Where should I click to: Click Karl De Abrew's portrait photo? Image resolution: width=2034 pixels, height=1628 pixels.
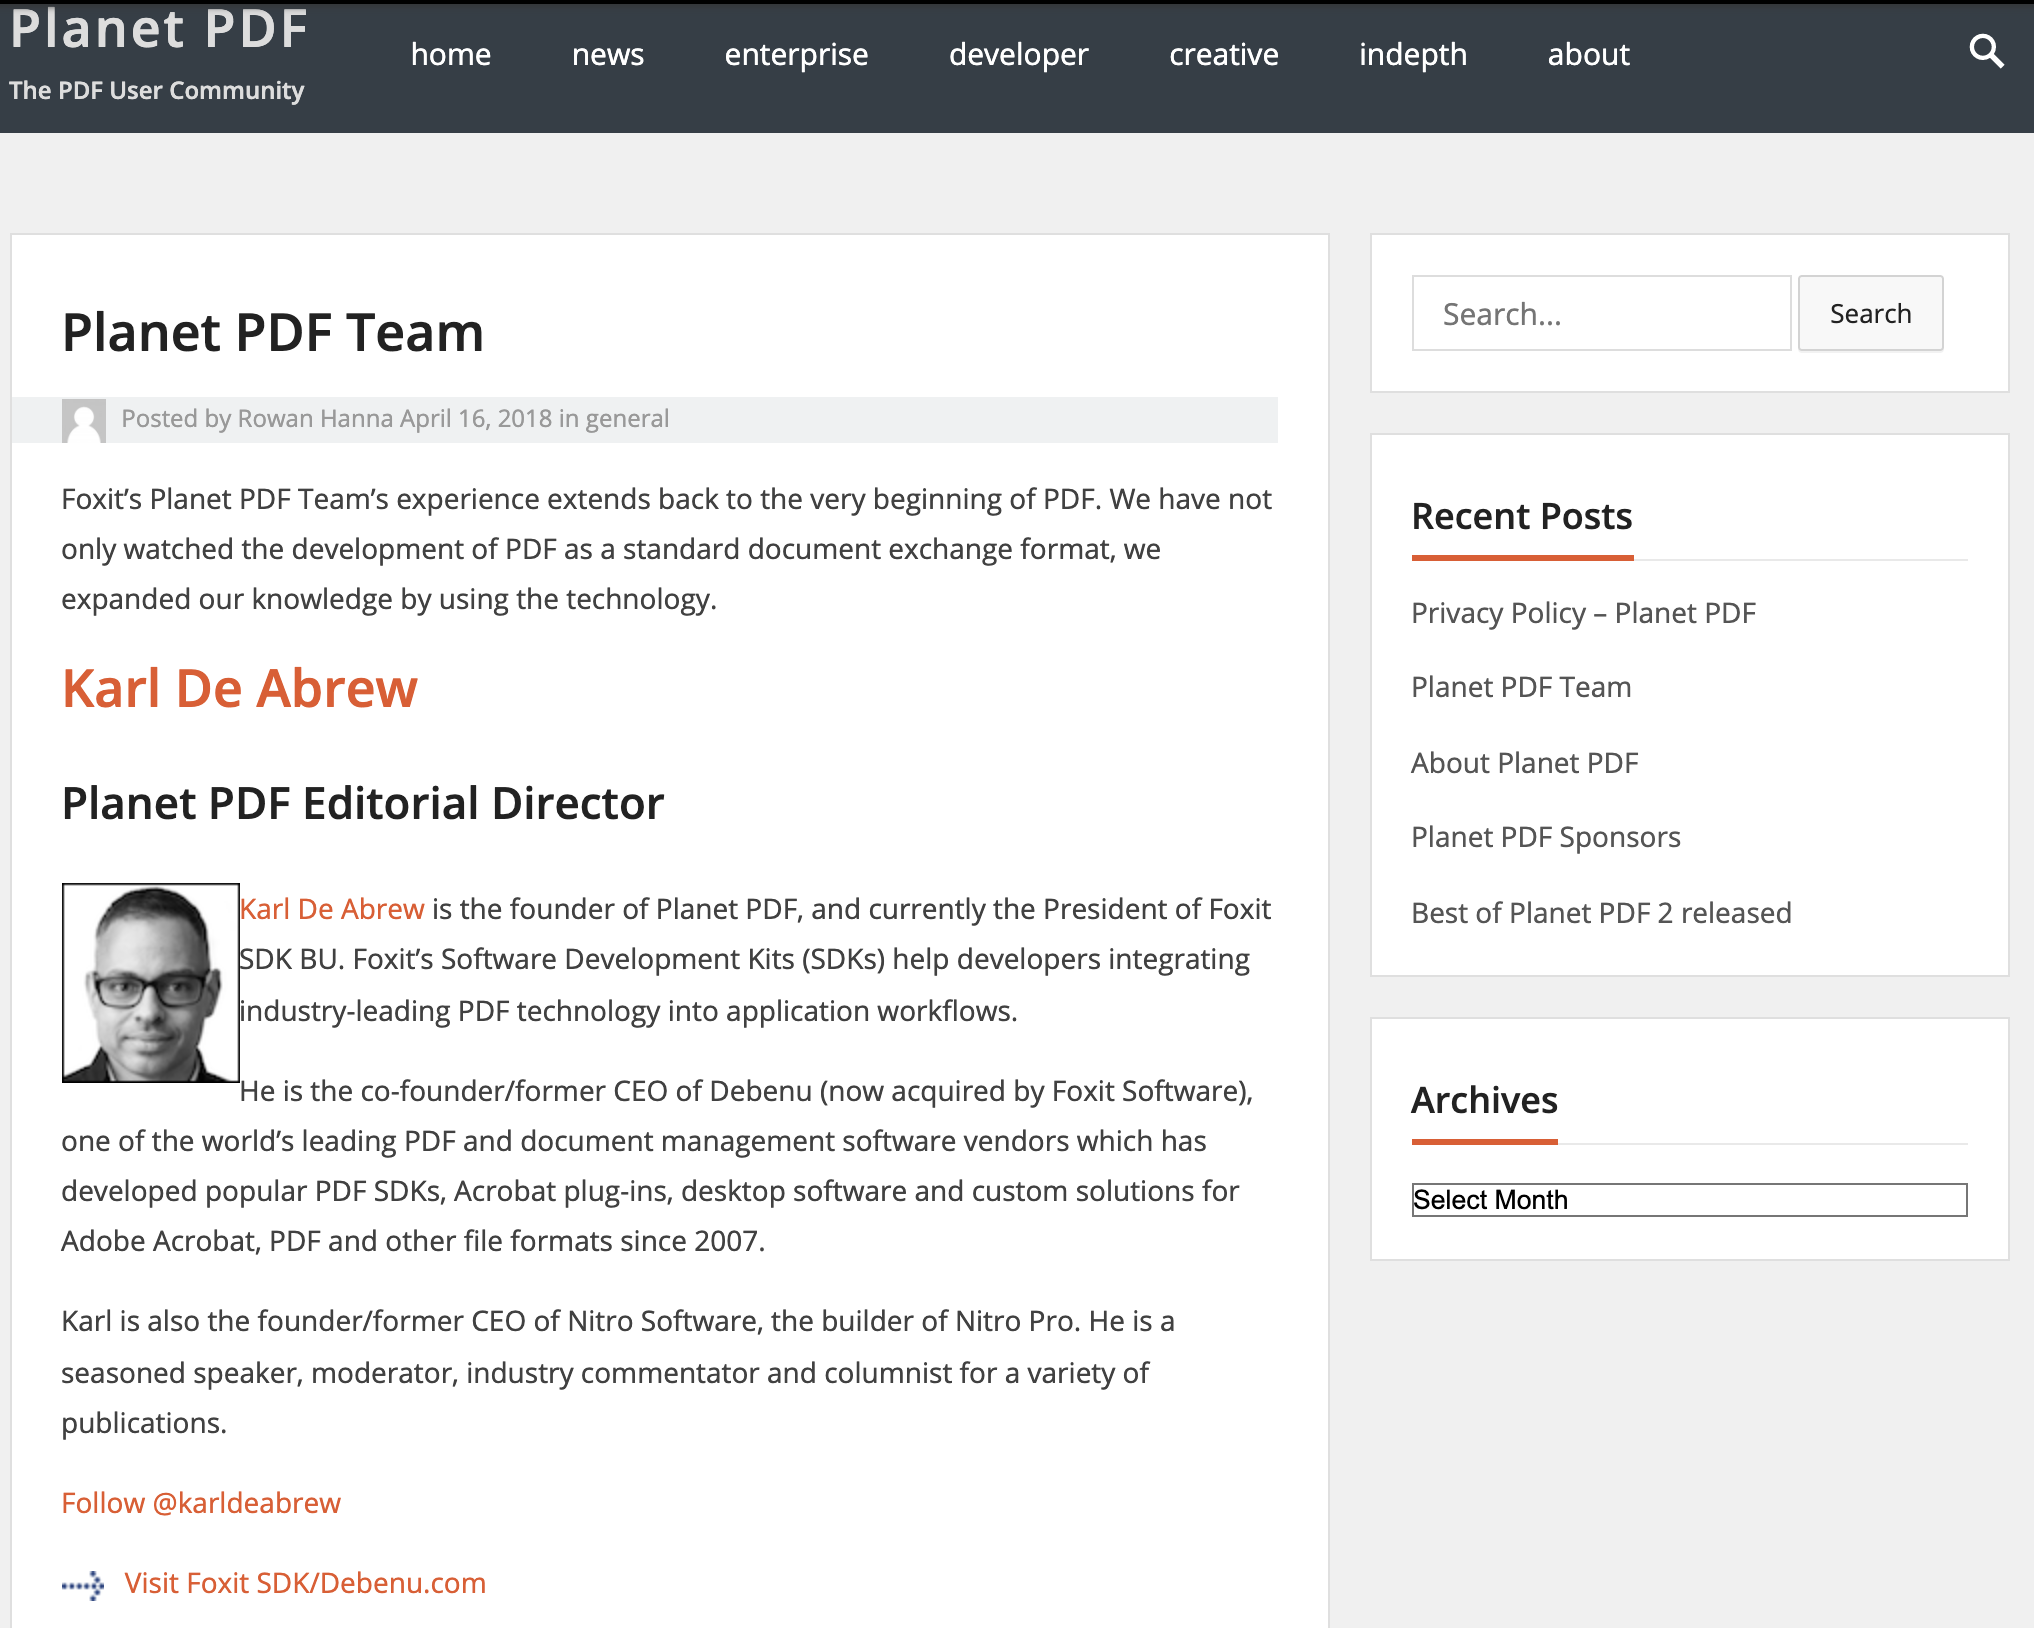(150, 982)
